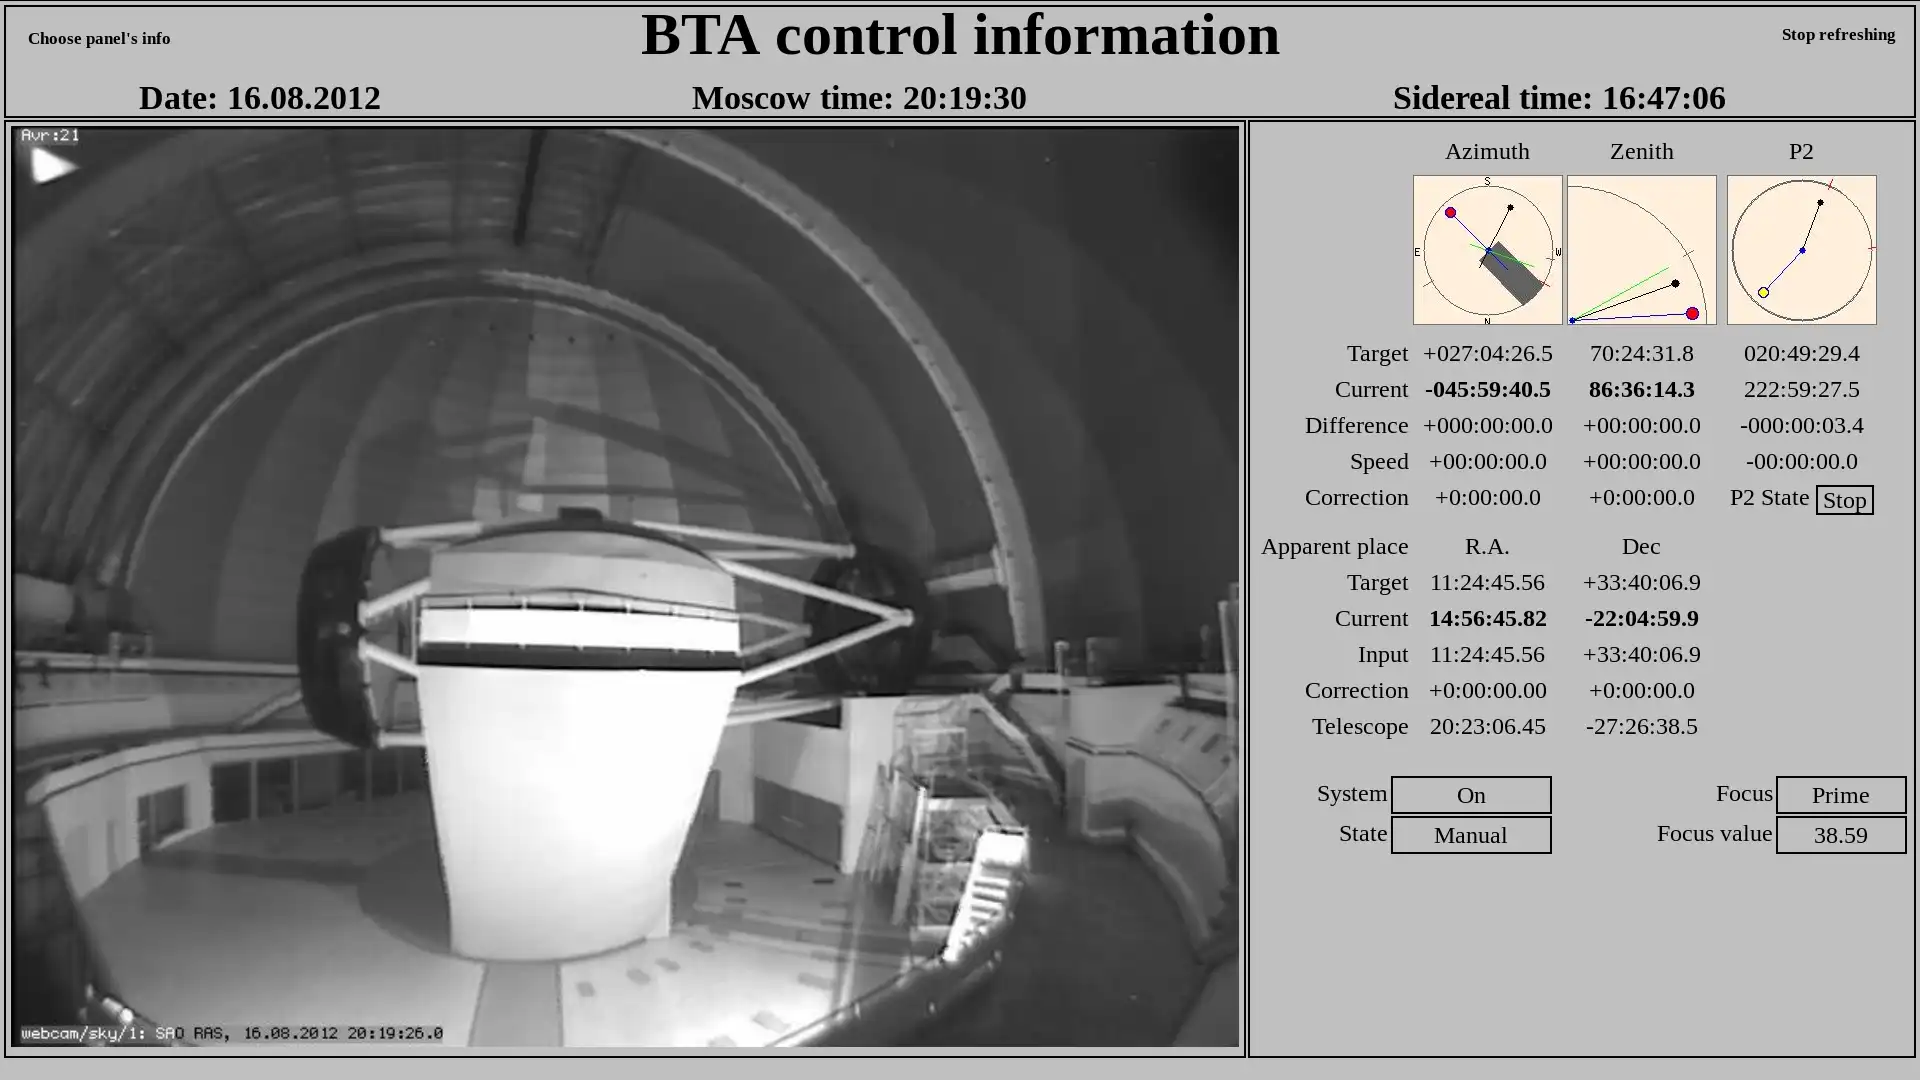Screen dimensions: 1920x1080
Task: Click red marker in Zenith diagram
Action: 1692,314
